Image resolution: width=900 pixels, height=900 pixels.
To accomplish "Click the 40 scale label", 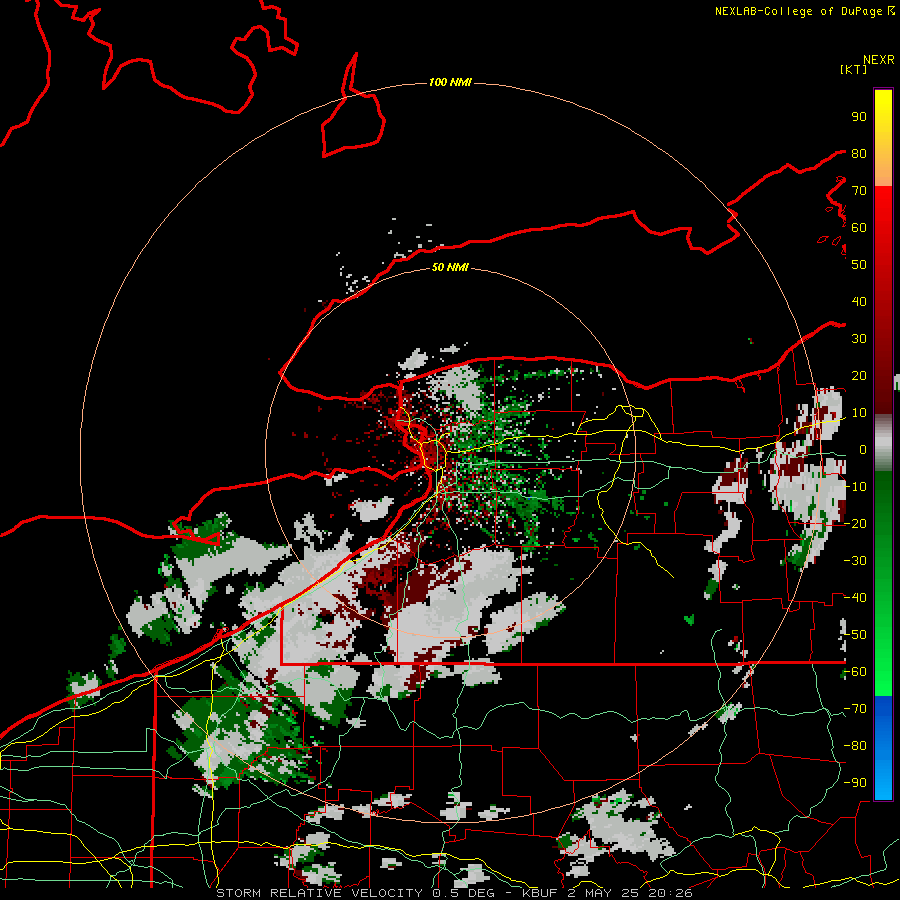I will 859,301.
